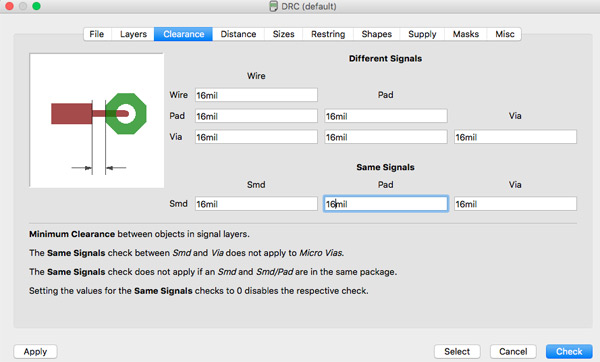
Task: Click the clearance diagram preview image
Action: [x=97, y=120]
